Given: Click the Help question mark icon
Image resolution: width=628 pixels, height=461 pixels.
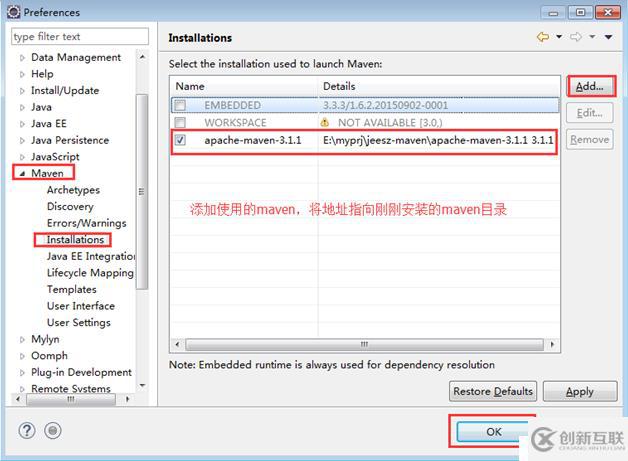Looking at the screenshot, I should [x=27, y=431].
